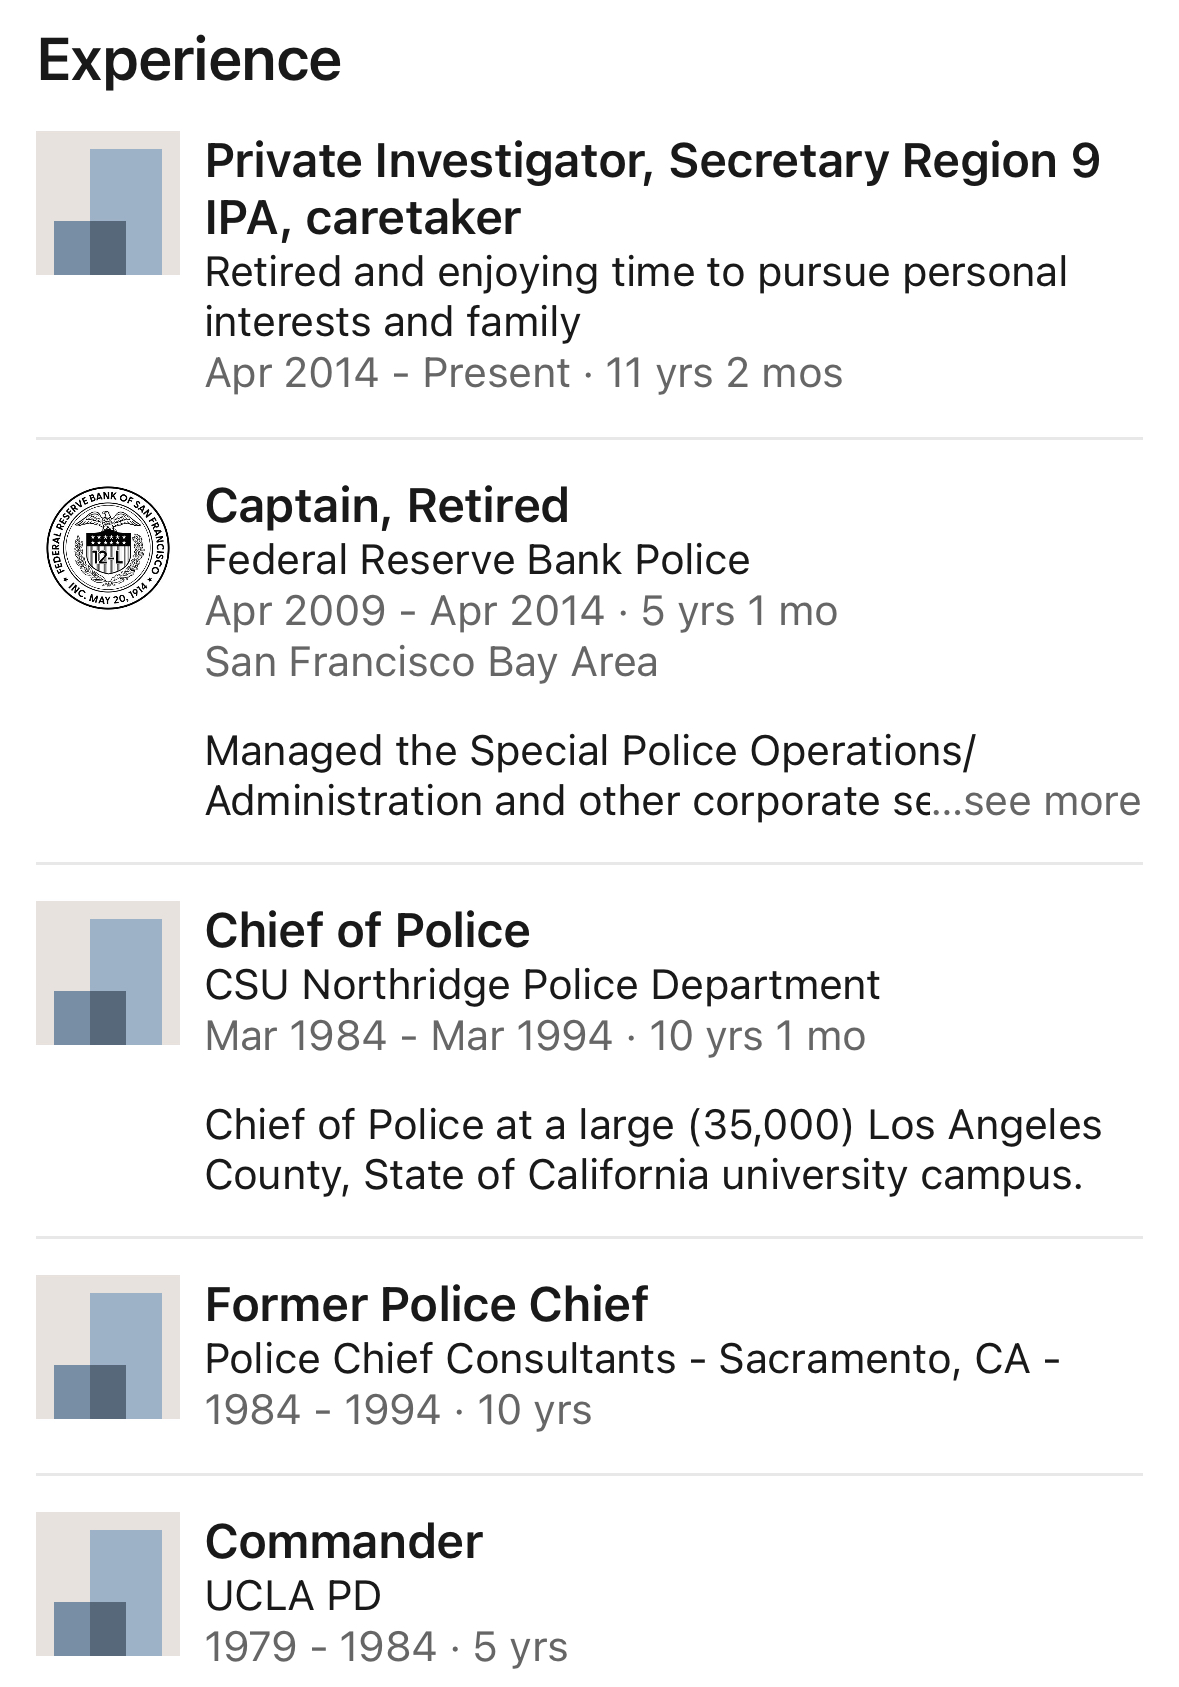Open the 'Chief of Police' position title
Viewport: 1179px width, 1687px height.
click(x=367, y=931)
